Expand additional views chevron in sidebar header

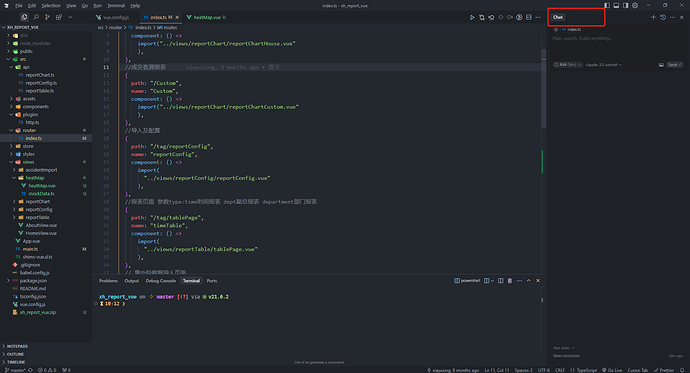coord(70,17)
